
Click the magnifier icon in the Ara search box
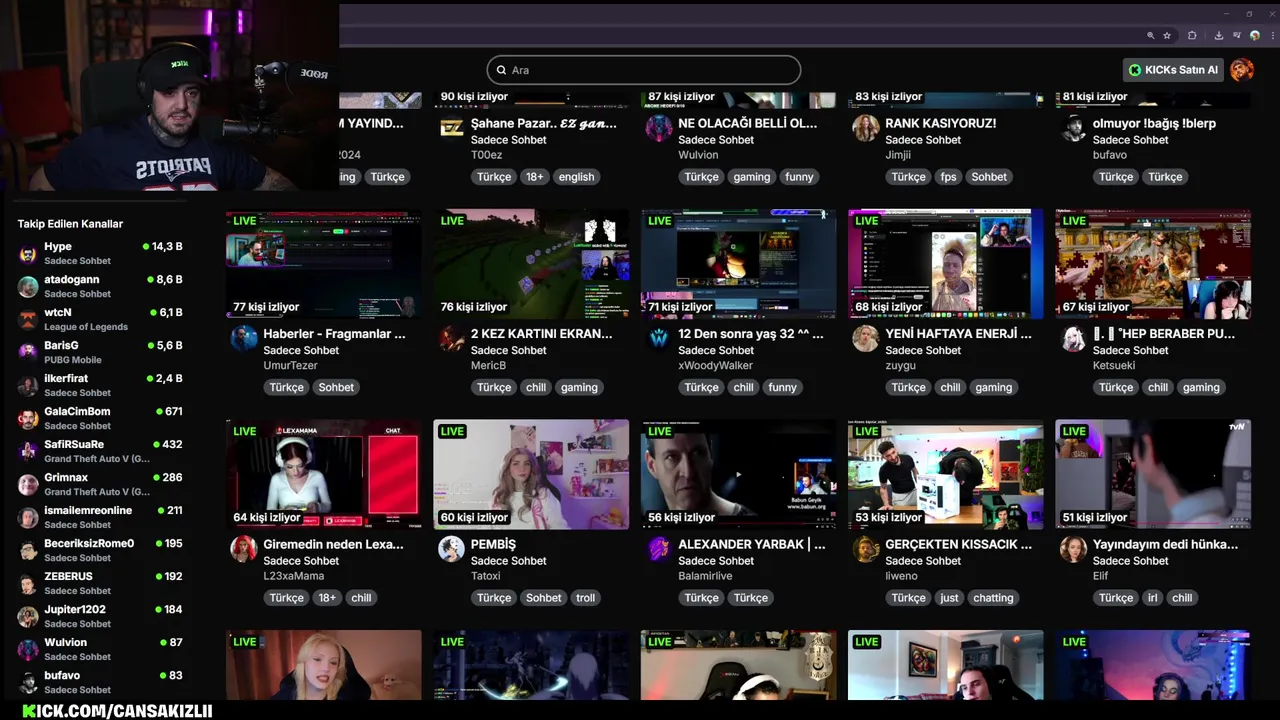501,70
